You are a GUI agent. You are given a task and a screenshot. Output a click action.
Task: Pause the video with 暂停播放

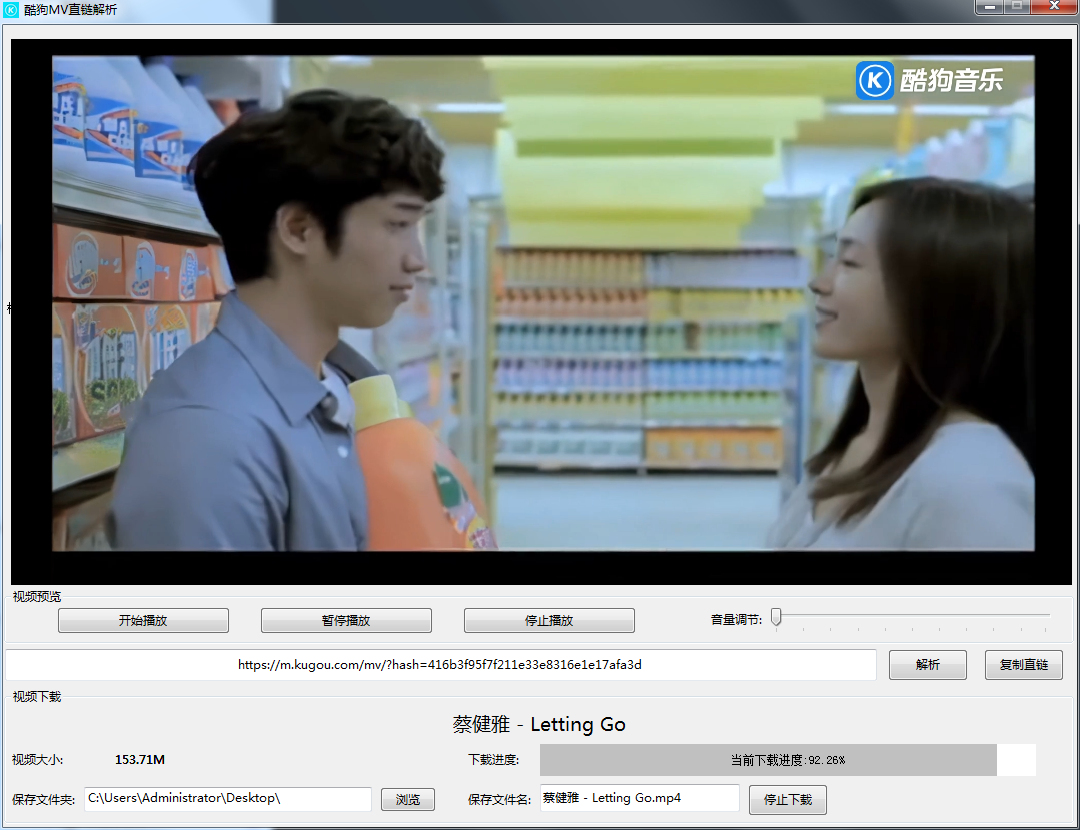coord(346,620)
